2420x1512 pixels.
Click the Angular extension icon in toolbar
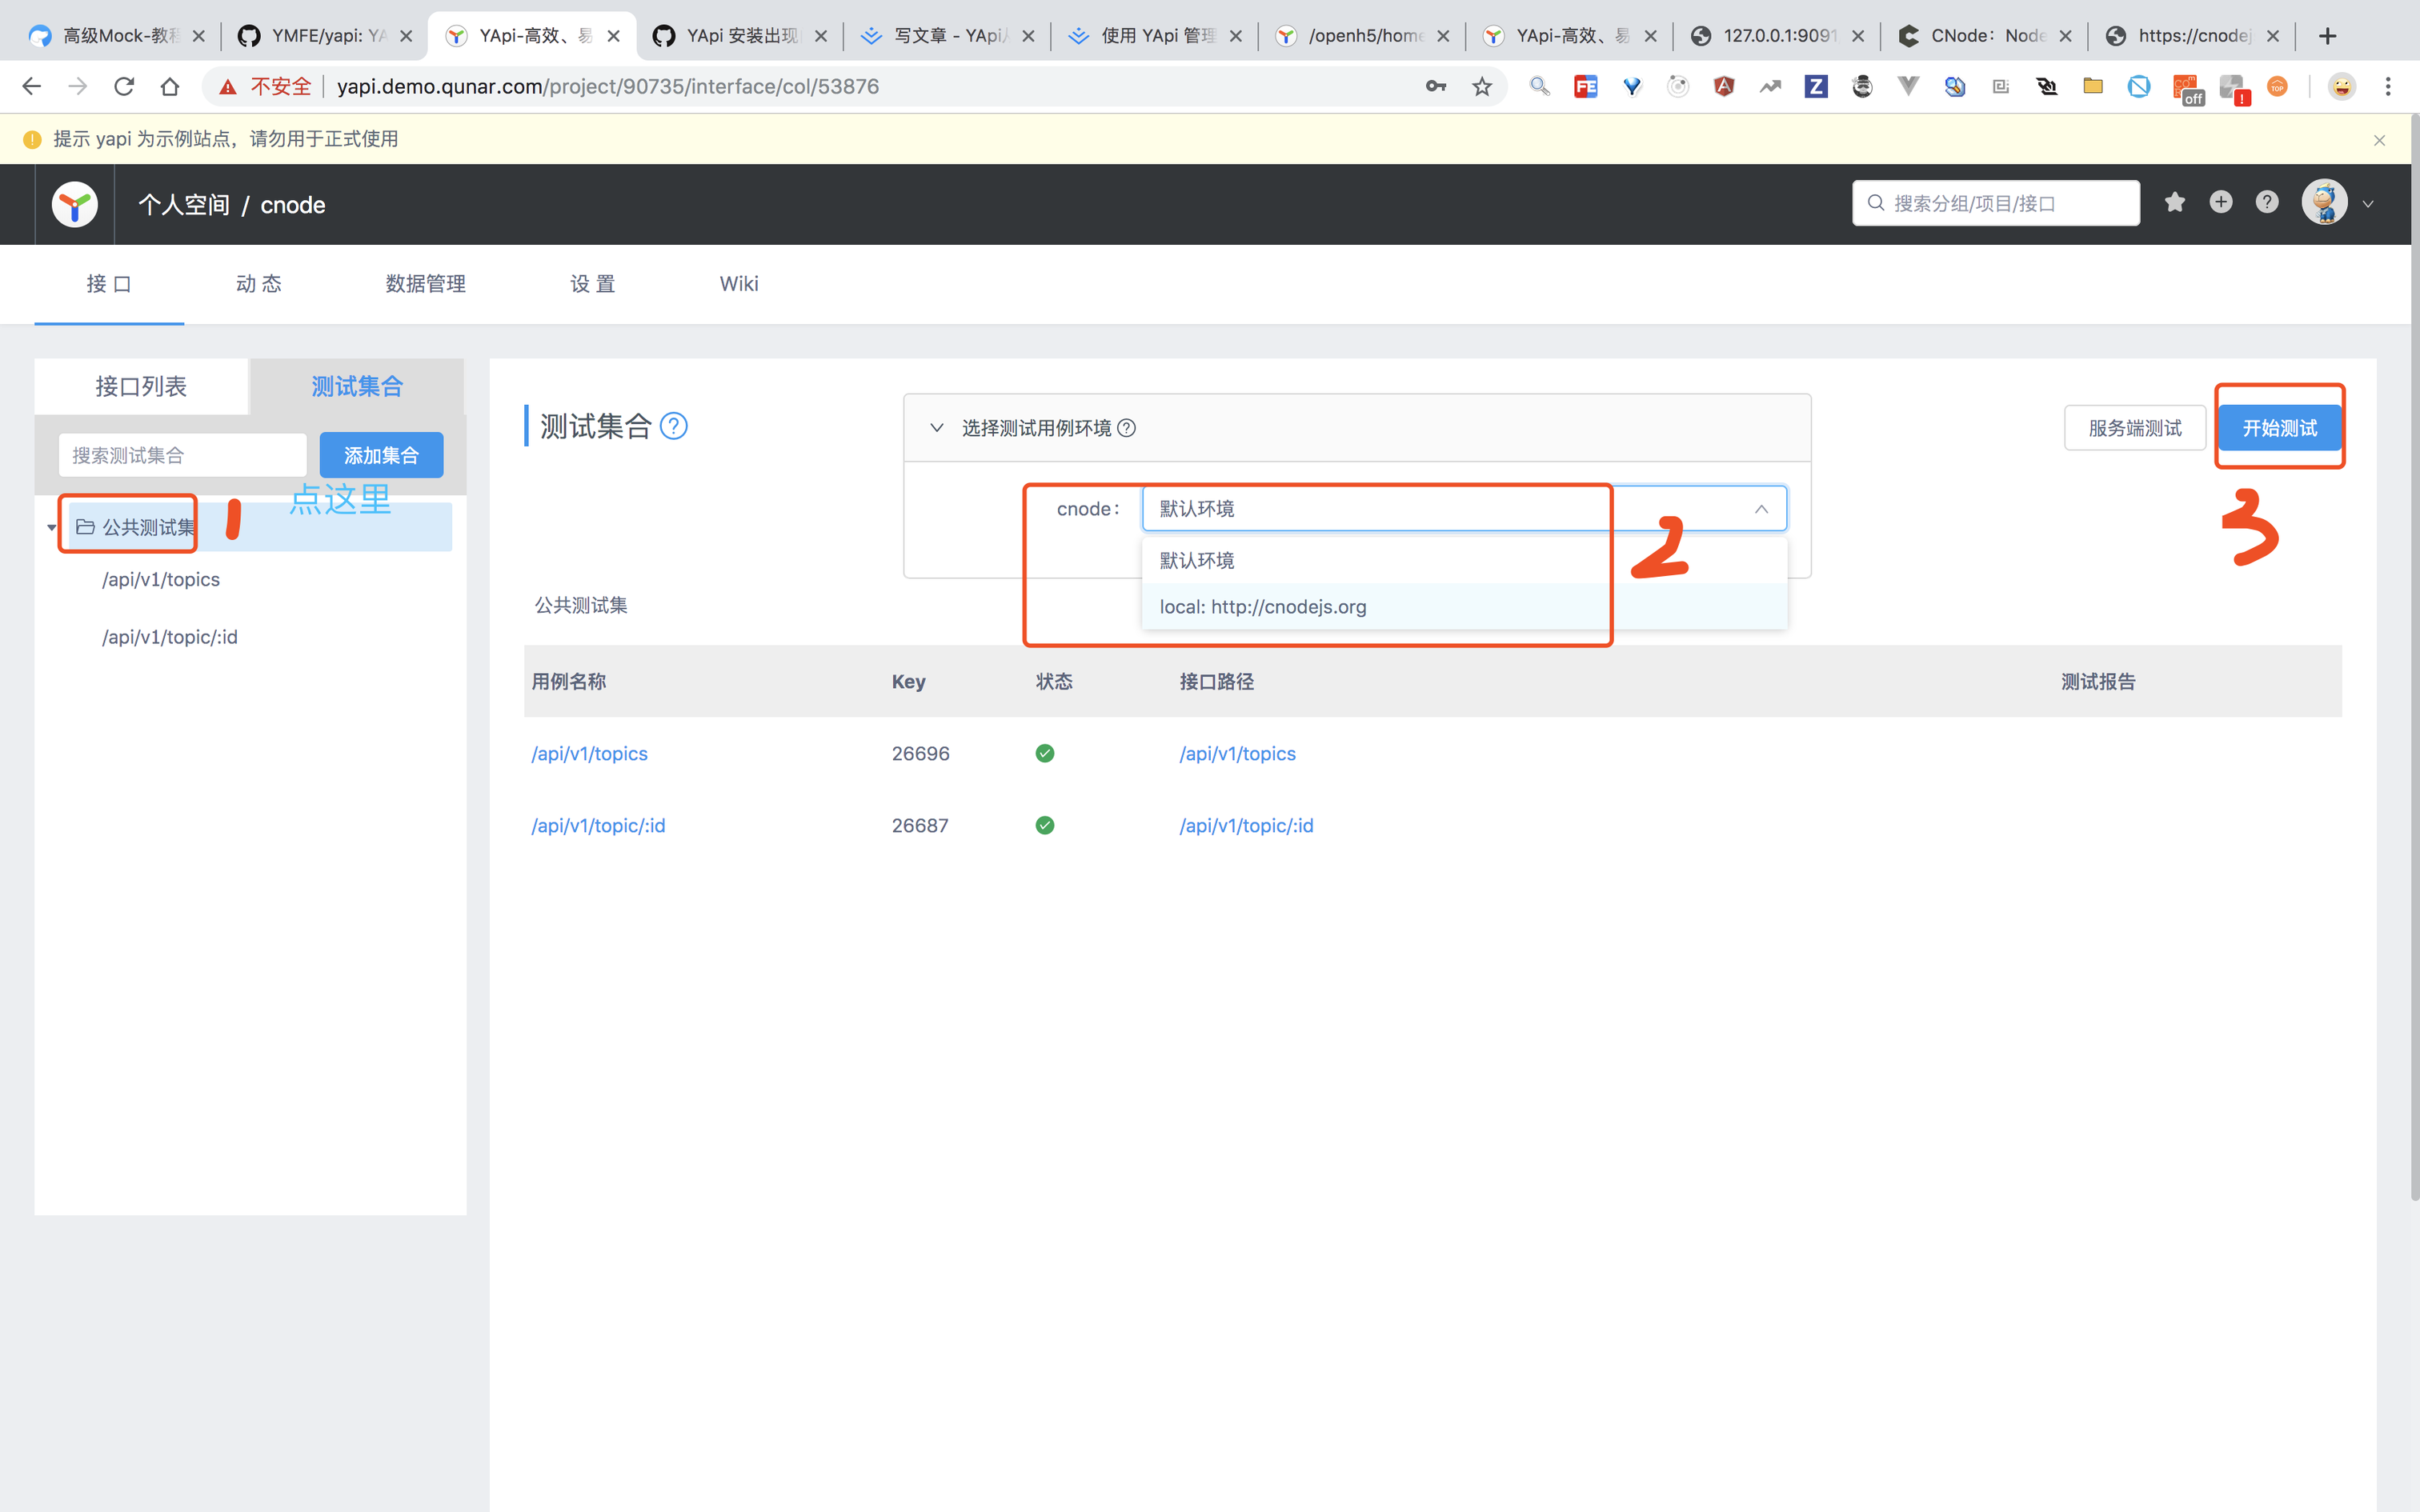click(x=1724, y=87)
